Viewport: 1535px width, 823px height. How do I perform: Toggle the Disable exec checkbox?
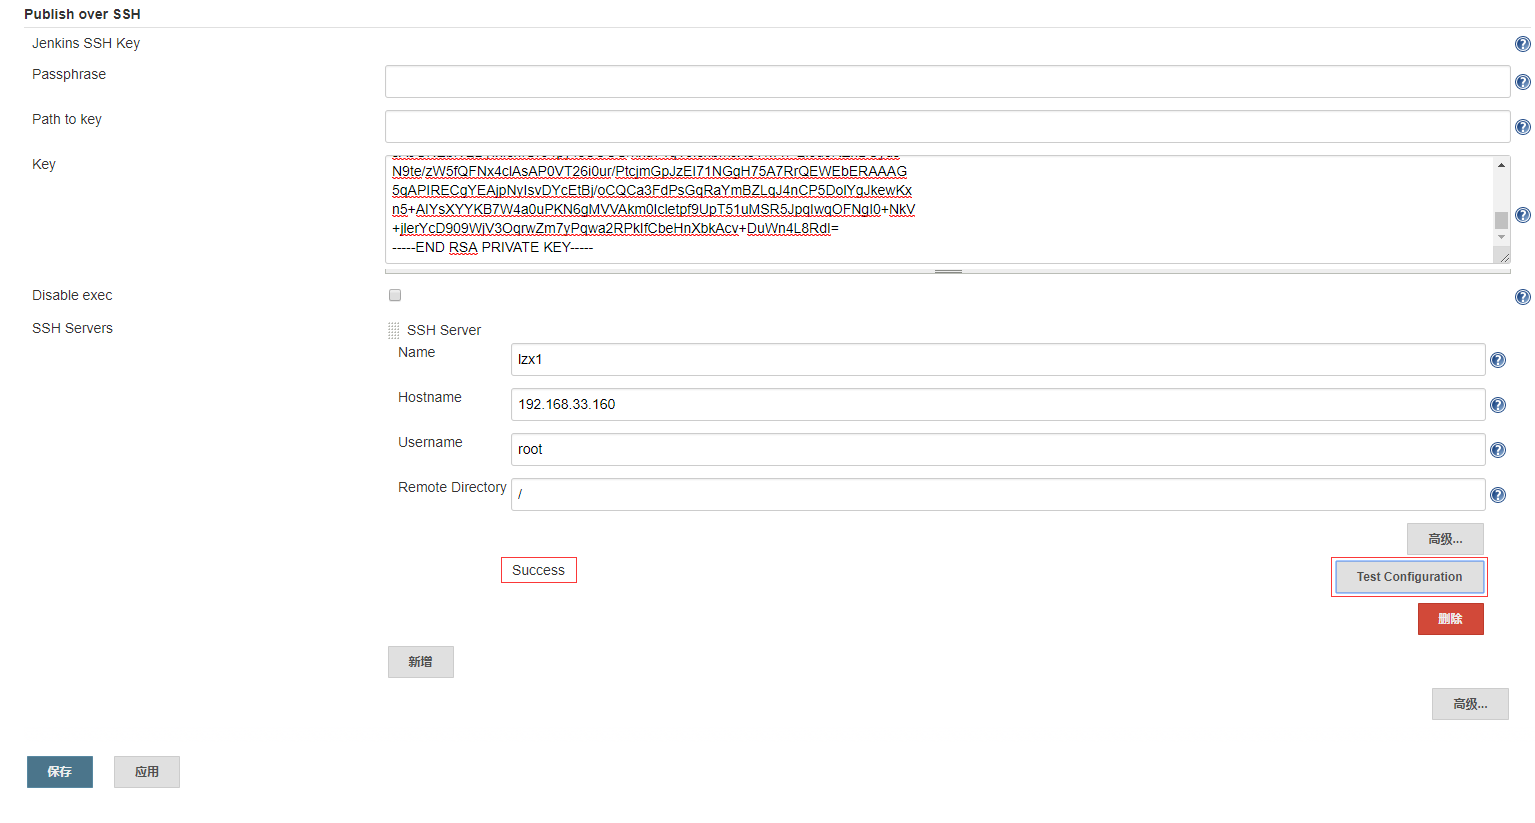coord(395,295)
